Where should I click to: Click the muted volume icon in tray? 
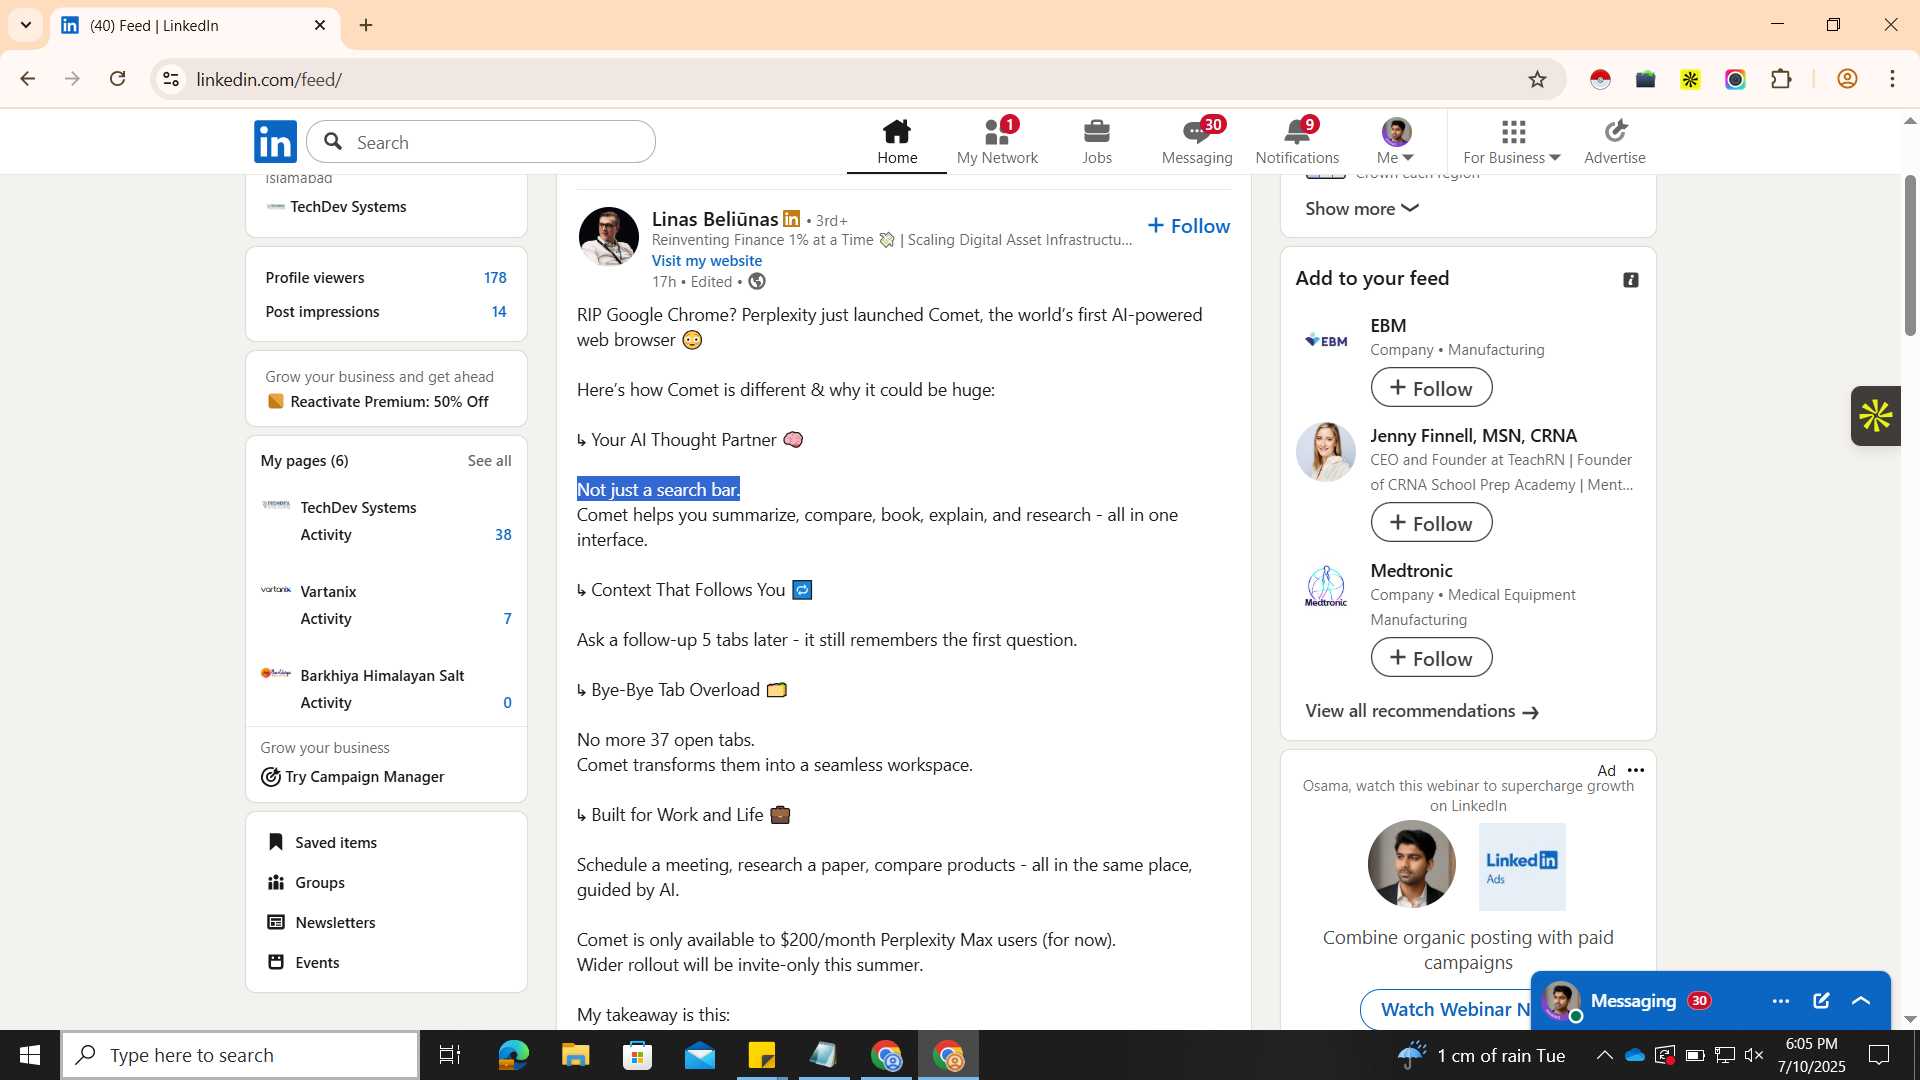coord(1754,1055)
